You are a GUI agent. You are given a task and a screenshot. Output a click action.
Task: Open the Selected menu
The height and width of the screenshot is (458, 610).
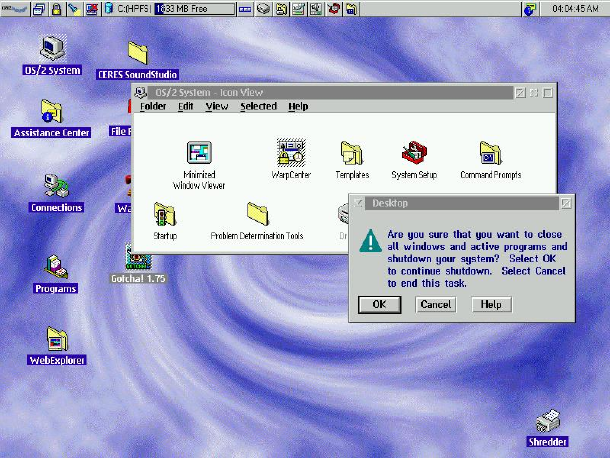[258, 106]
